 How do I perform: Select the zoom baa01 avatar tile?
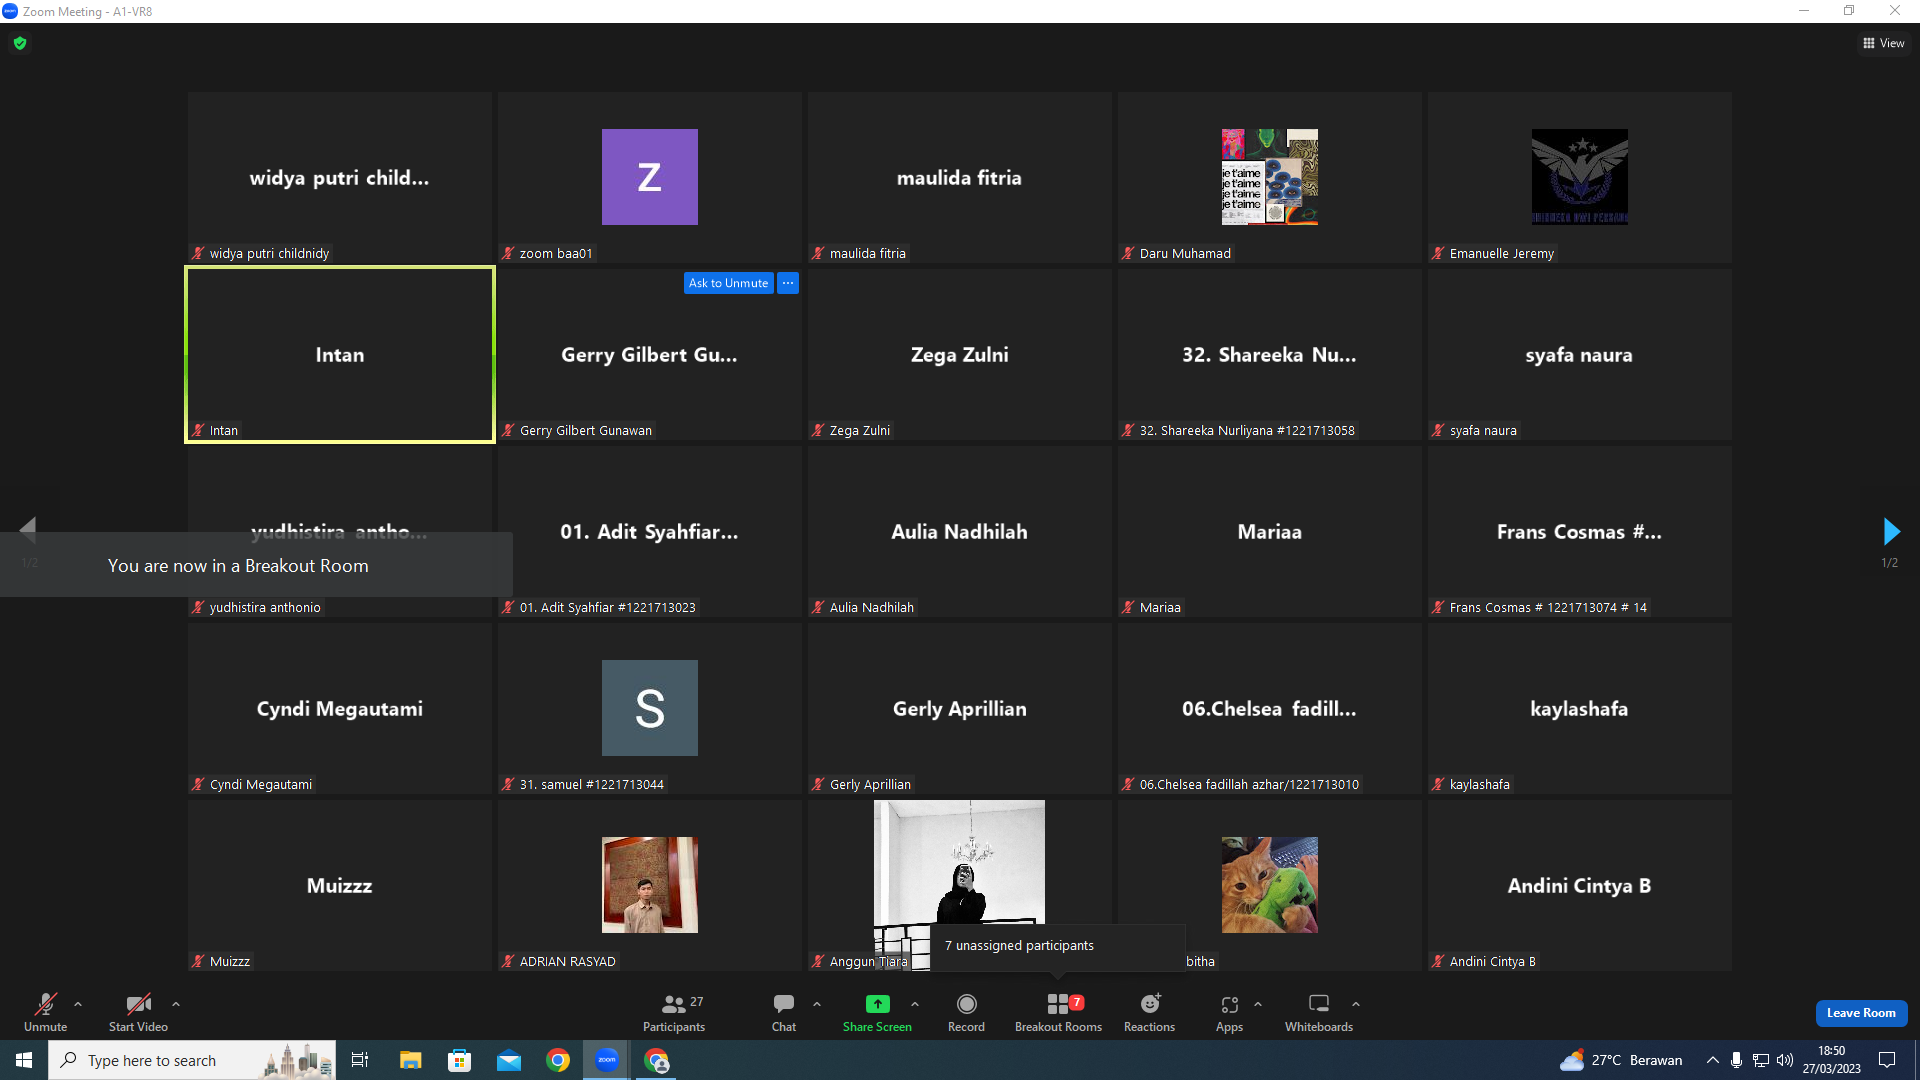point(650,177)
